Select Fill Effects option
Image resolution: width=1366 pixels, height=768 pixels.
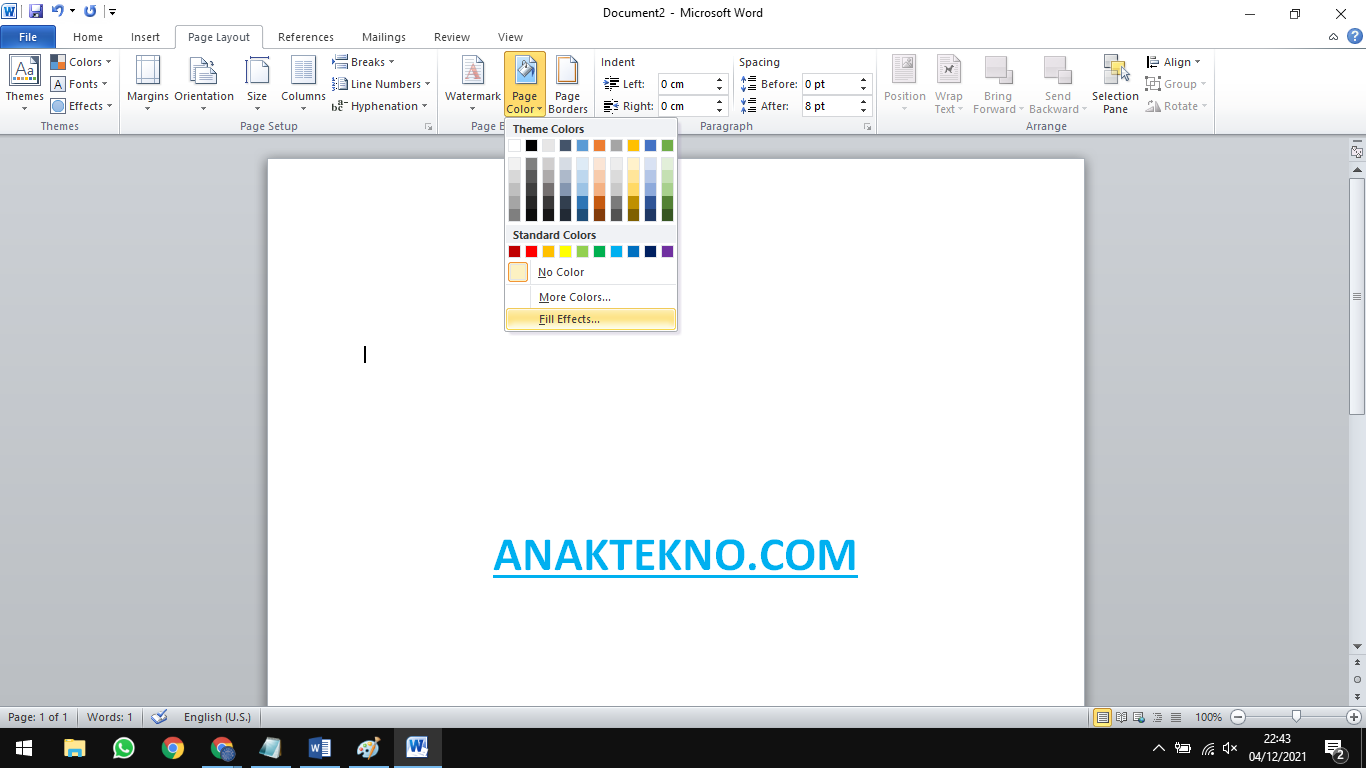591,319
